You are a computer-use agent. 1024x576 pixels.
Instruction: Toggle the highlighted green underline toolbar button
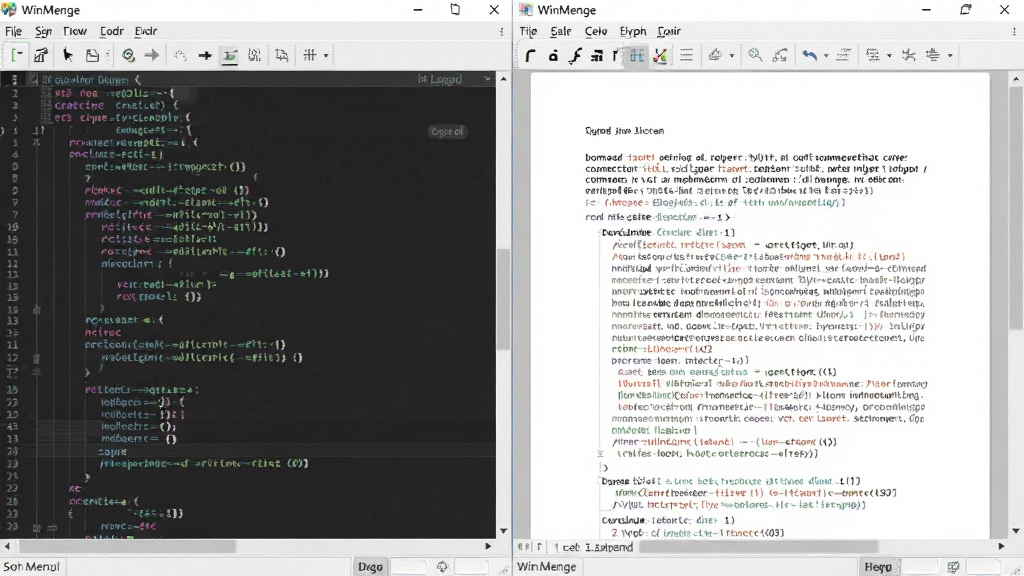pyautogui.click(x=230, y=56)
